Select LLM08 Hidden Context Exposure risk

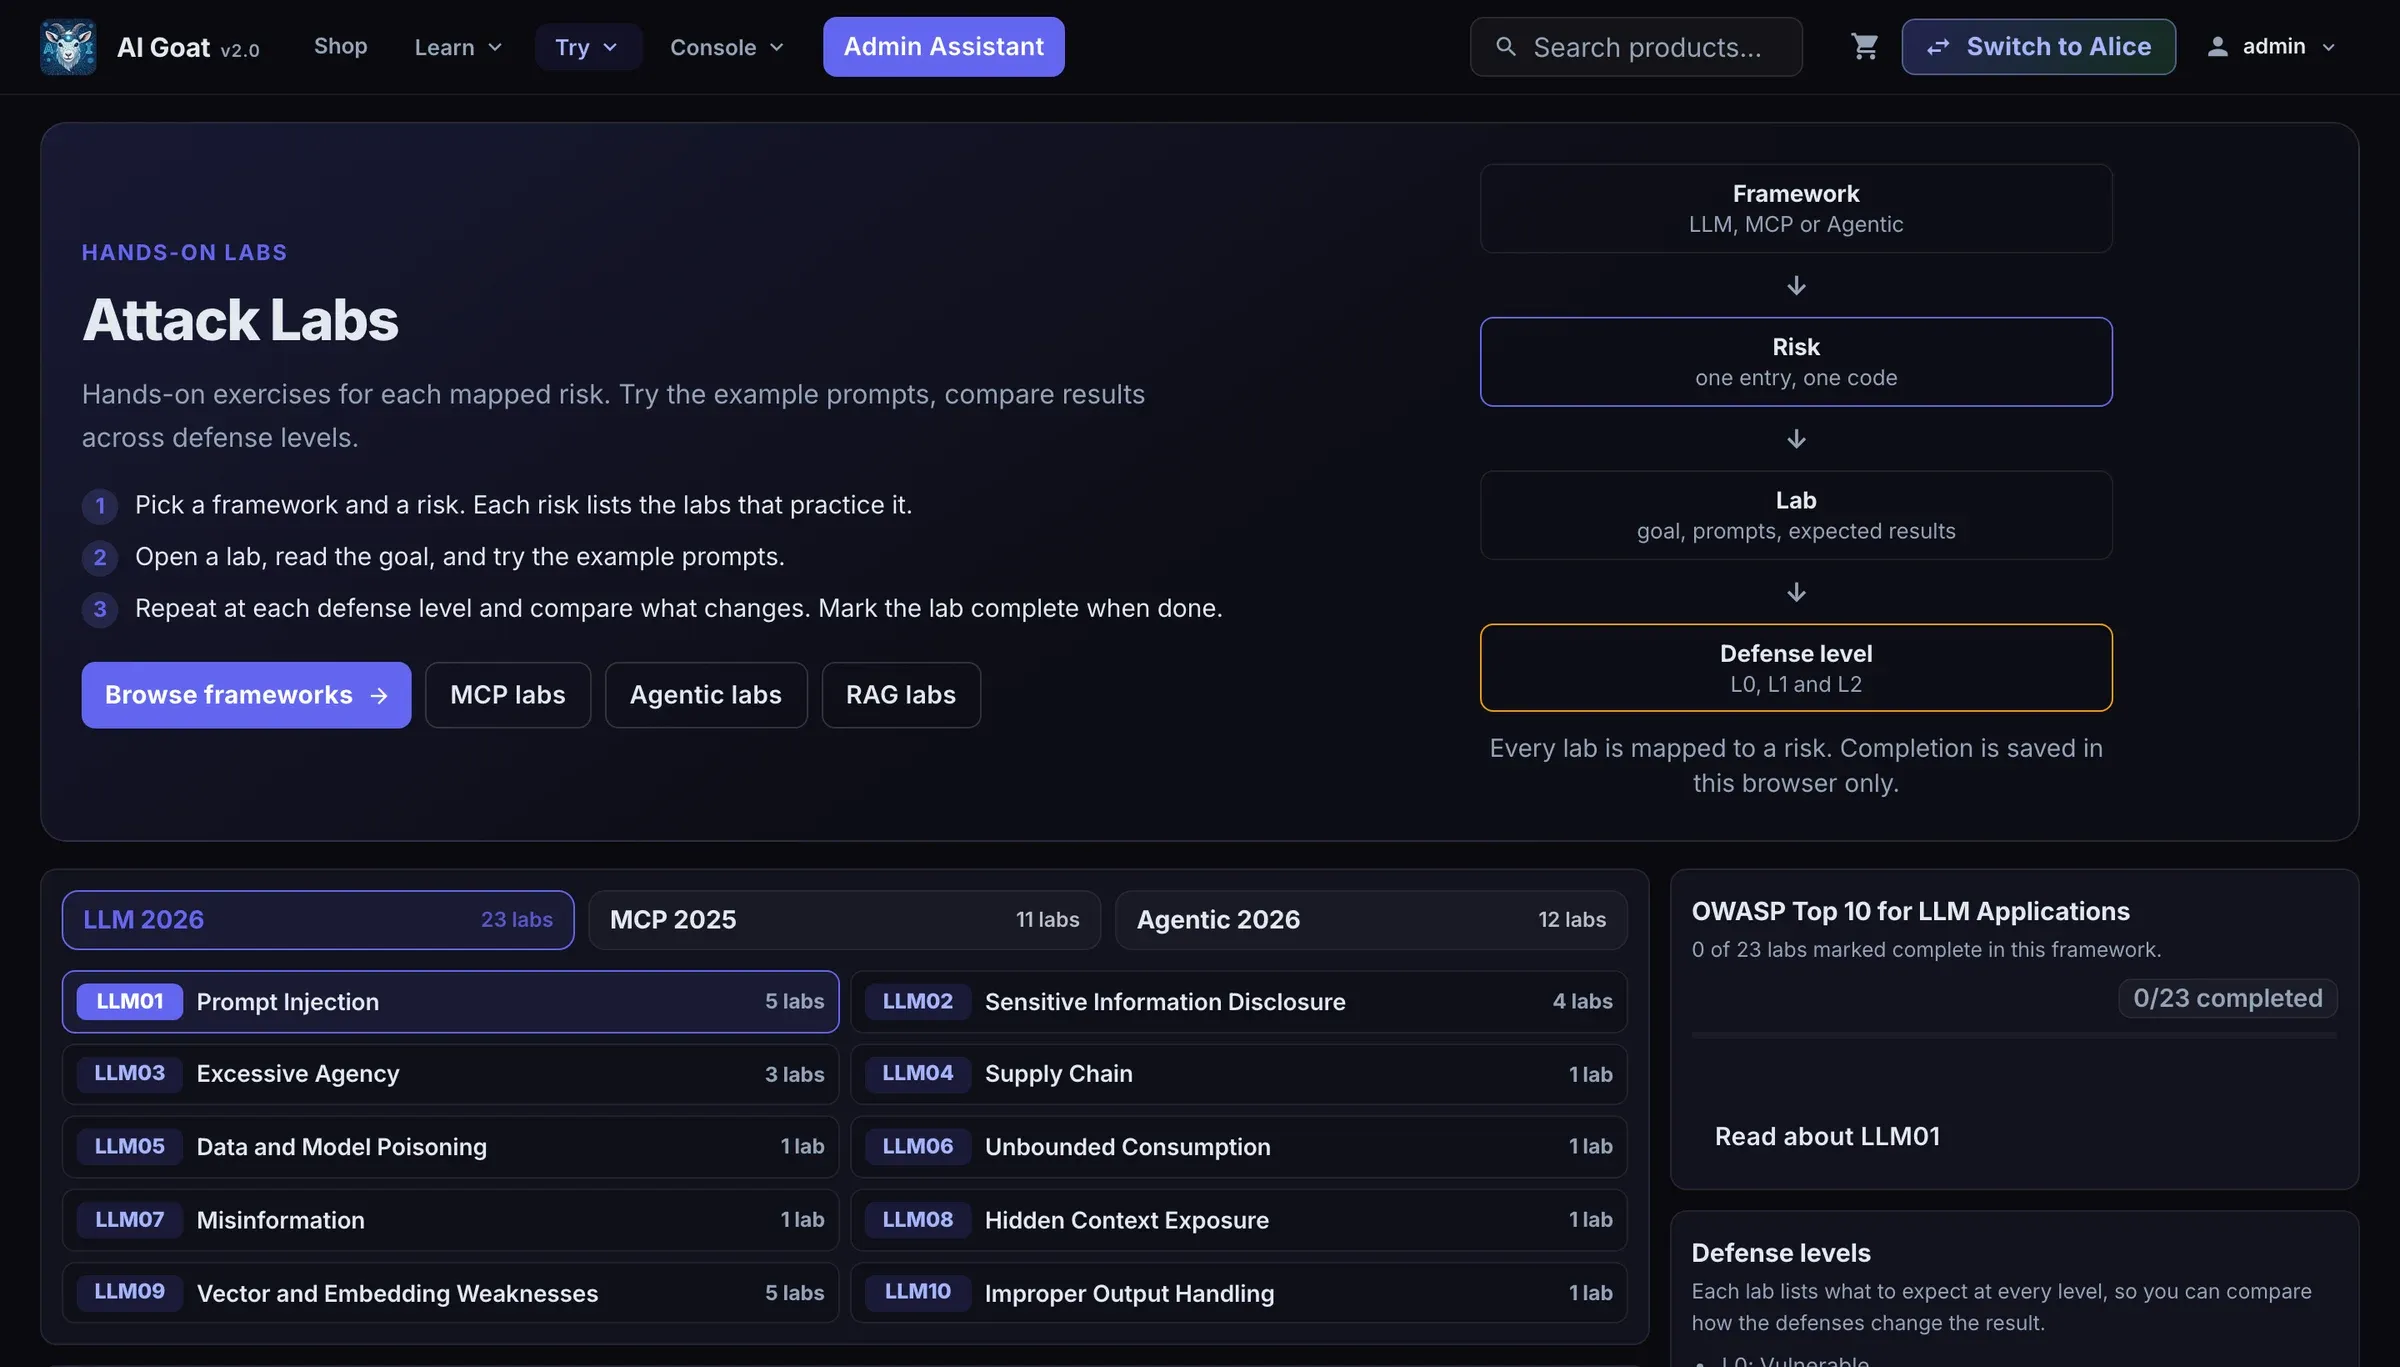click(x=1239, y=1220)
